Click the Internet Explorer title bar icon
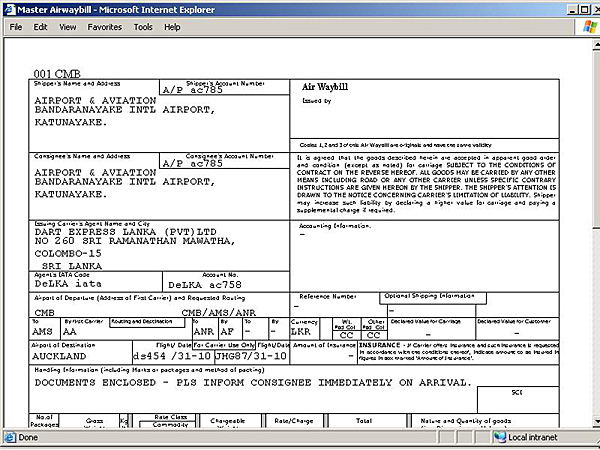The height and width of the screenshot is (450, 600). pyautogui.click(x=9, y=10)
